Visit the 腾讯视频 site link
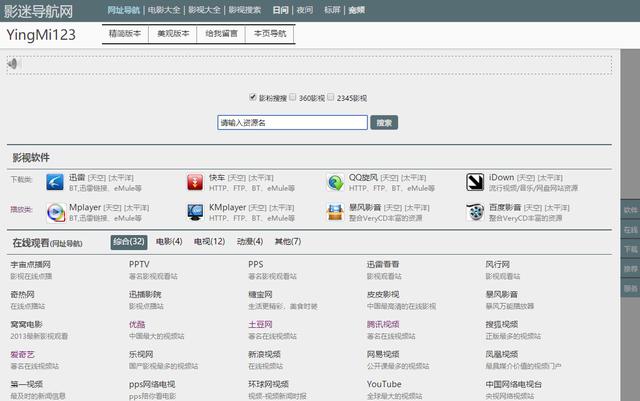The width and height of the screenshot is (640, 401). pyautogui.click(x=383, y=325)
